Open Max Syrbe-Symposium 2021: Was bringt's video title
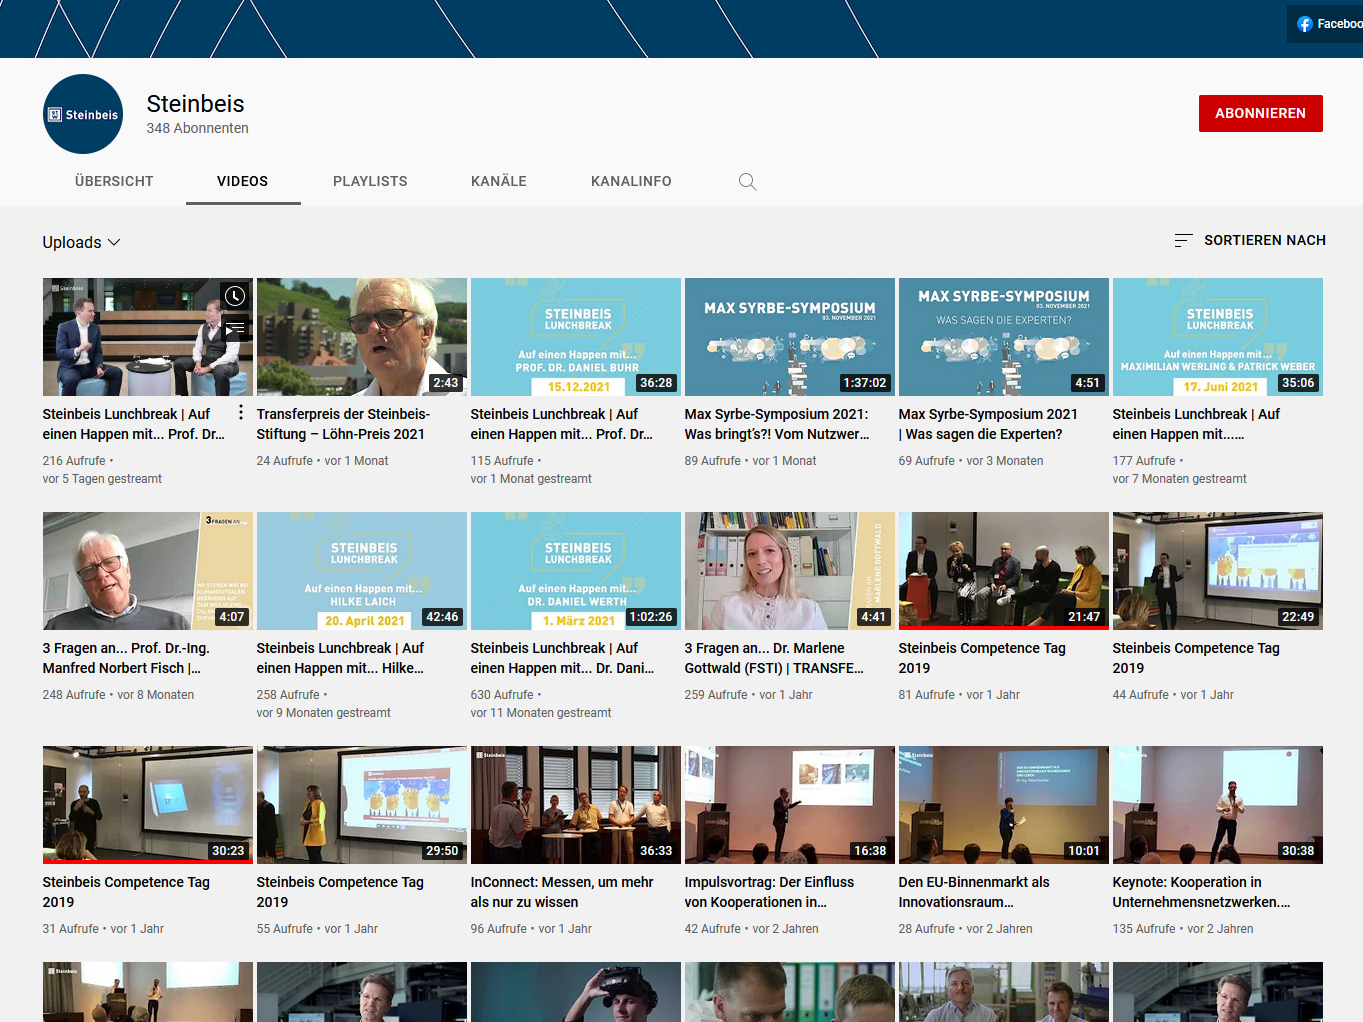Viewport: 1363px width, 1022px height. 777,424
